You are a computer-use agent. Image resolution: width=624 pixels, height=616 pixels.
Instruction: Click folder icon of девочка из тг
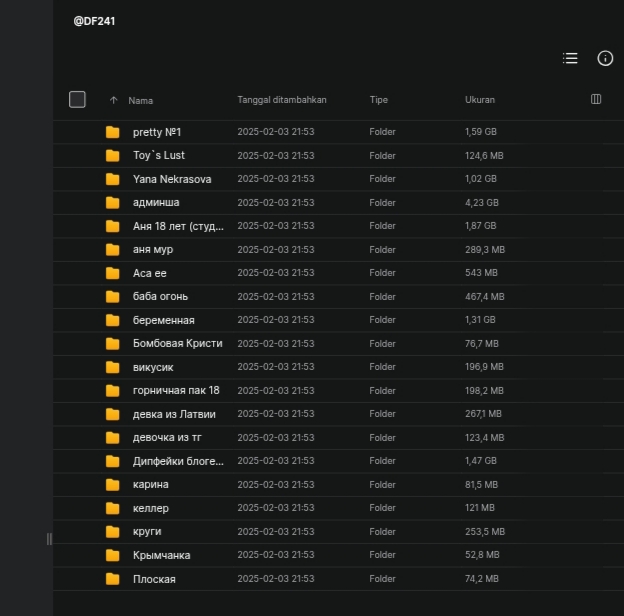(113, 438)
